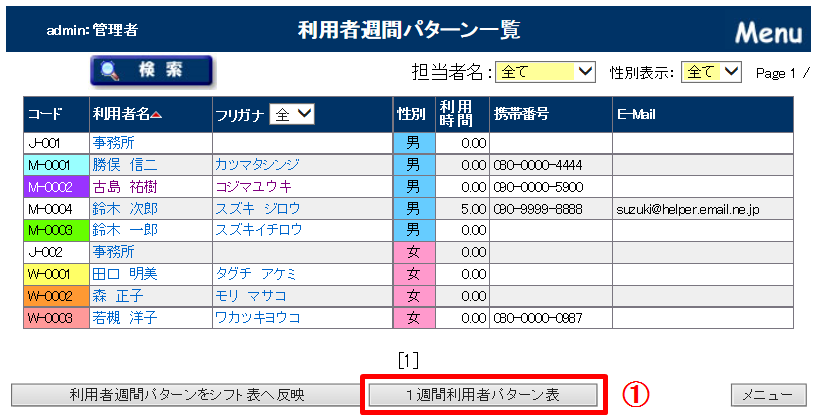Open the 担当者名 dropdown

[x=546, y=72]
